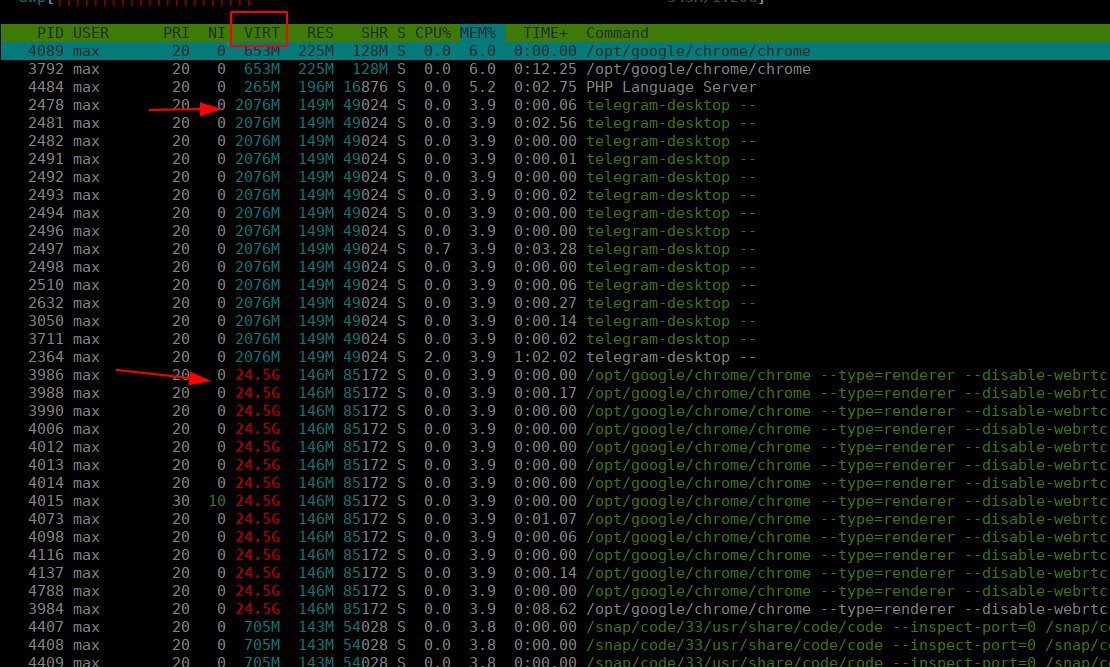This screenshot has height=667, width=1110.
Task: Select chrome process row PID 3792
Action: (x=555, y=69)
